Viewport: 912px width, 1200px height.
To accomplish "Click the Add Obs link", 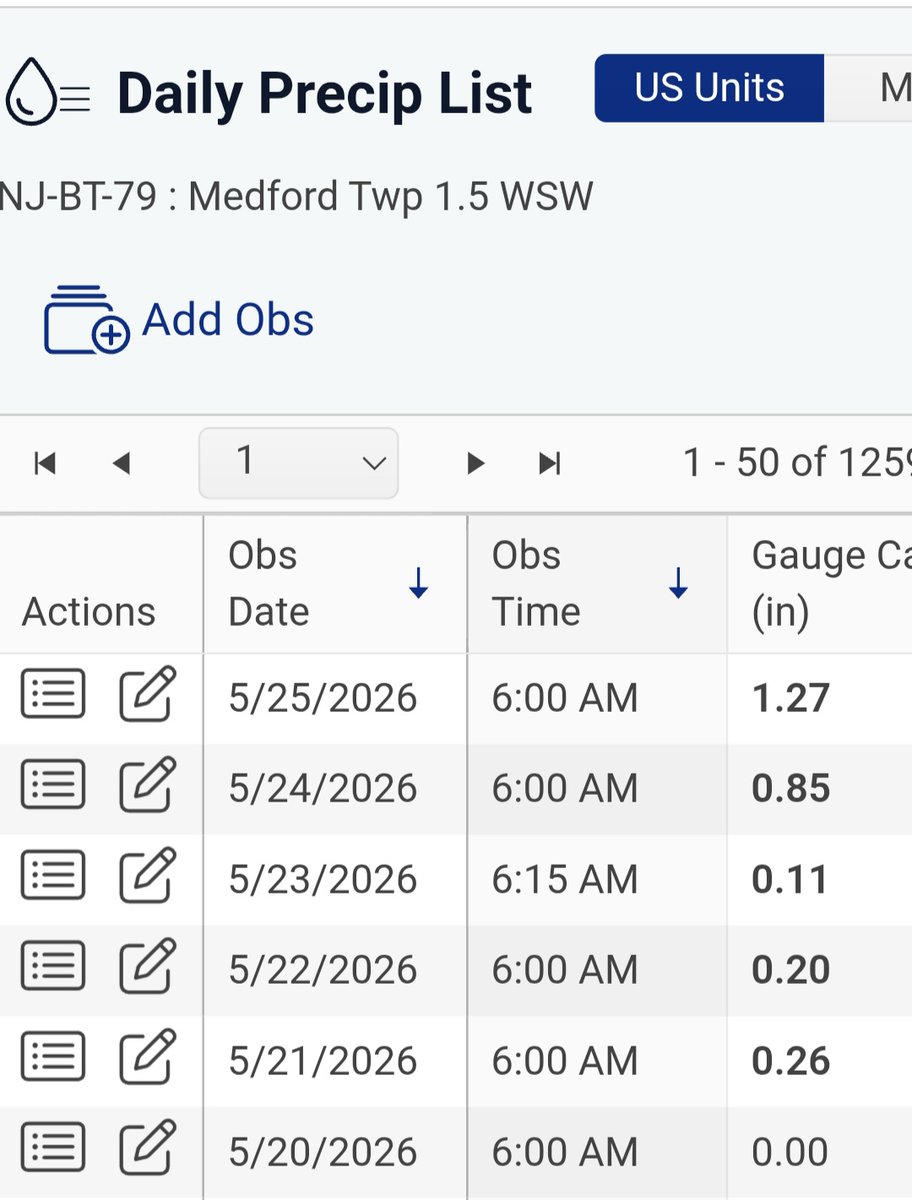I will pyautogui.click(x=228, y=320).
